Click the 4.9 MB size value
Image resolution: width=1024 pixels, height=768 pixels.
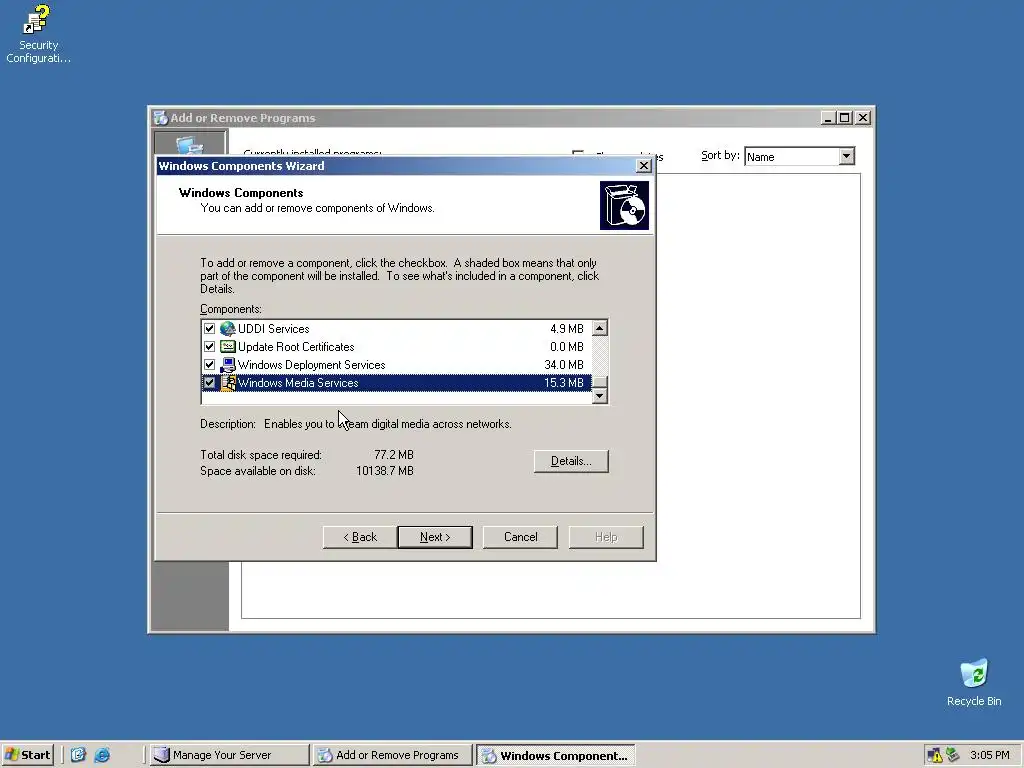point(566,328)
